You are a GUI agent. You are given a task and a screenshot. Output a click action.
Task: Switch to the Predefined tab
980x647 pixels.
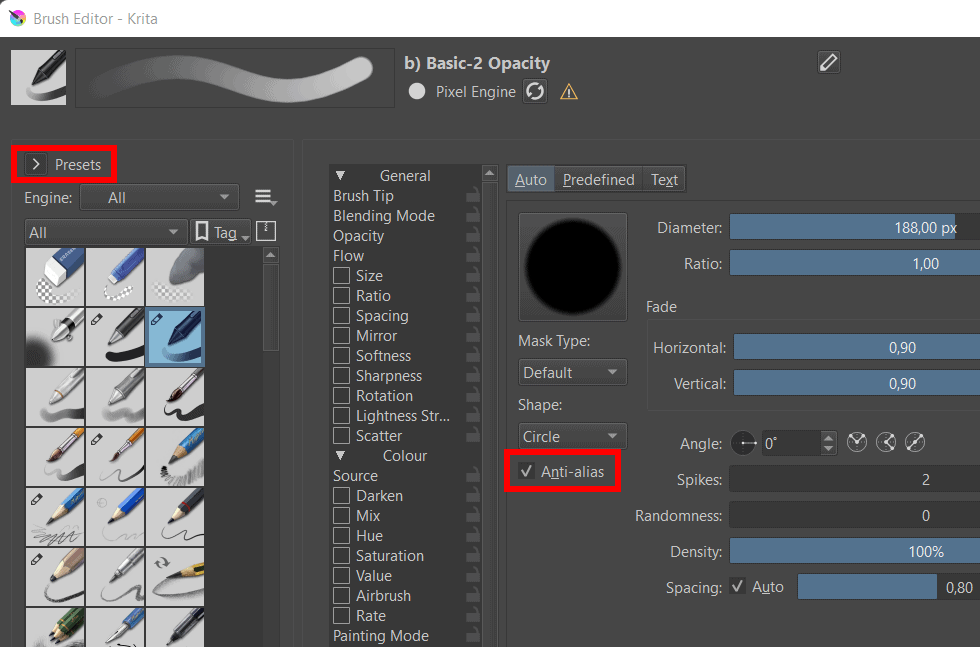click(x=598, y=180)
